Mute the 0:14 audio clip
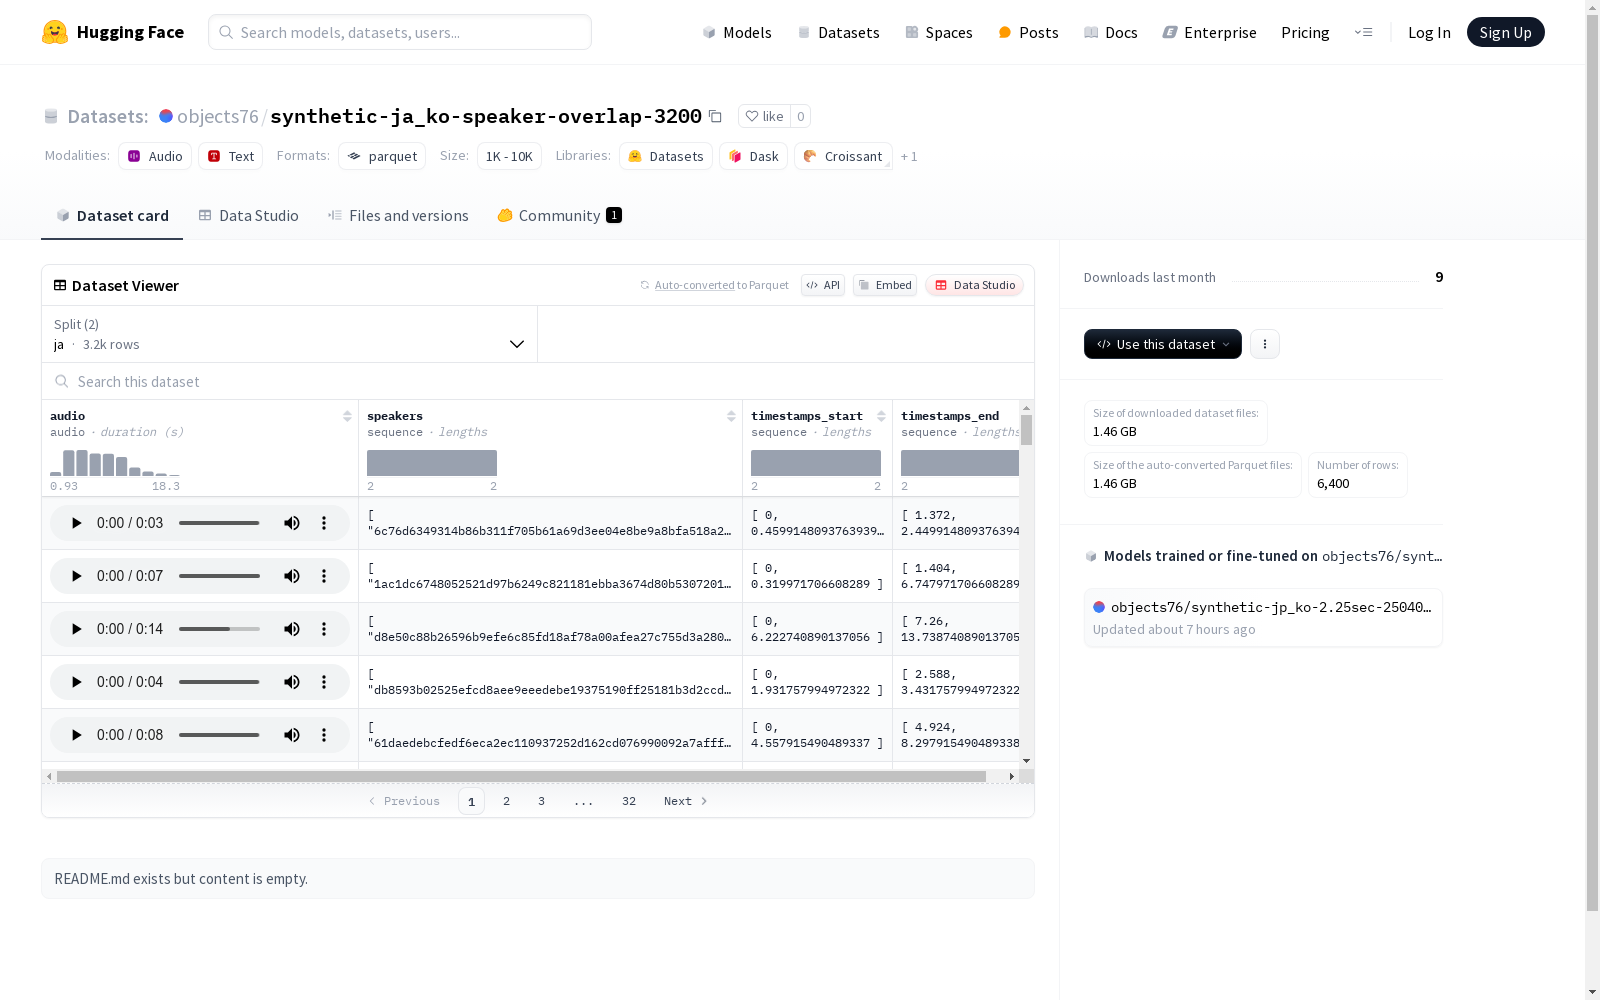This screenshot has width=1600, height=1000. 292,629
